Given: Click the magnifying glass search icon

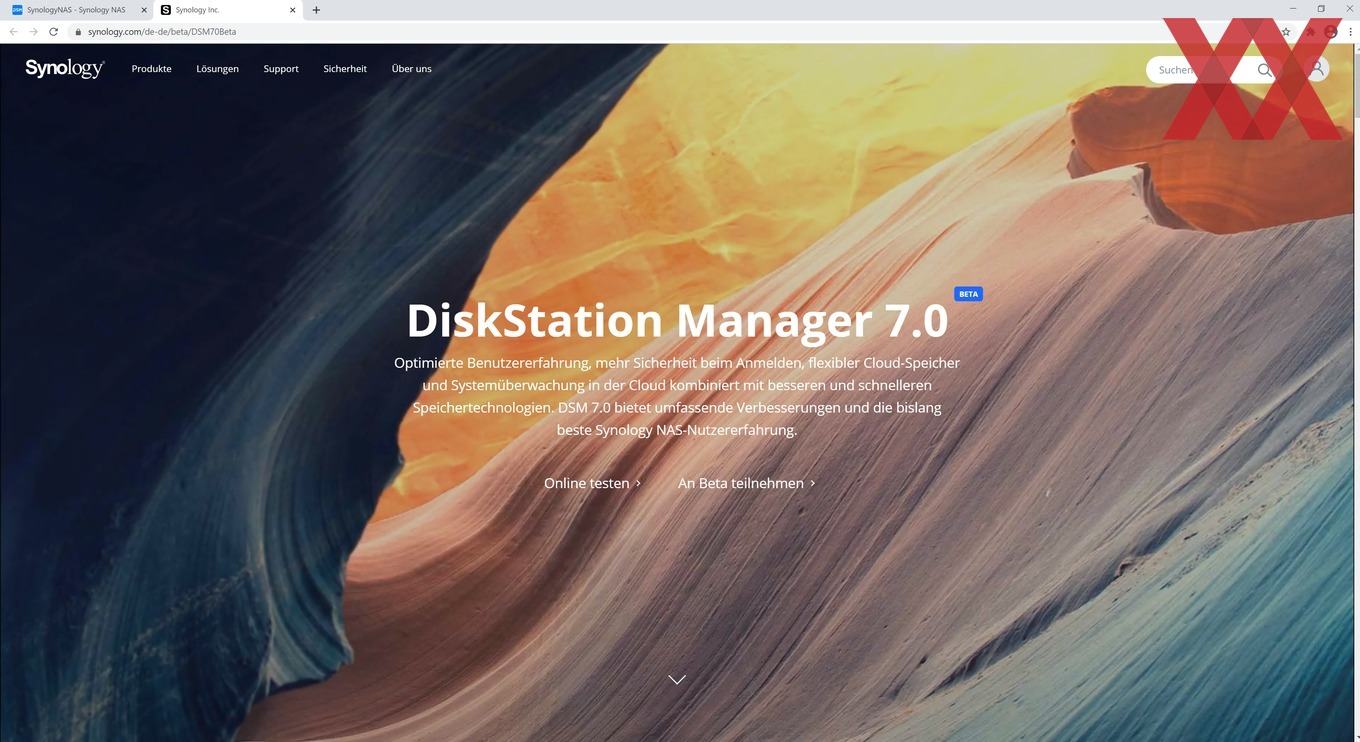Looking at the screenshot, I should [1265, 70].
